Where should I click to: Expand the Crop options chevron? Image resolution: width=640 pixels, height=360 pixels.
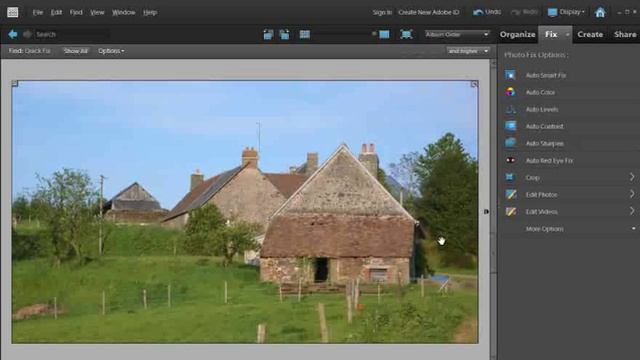pos(632,177)
